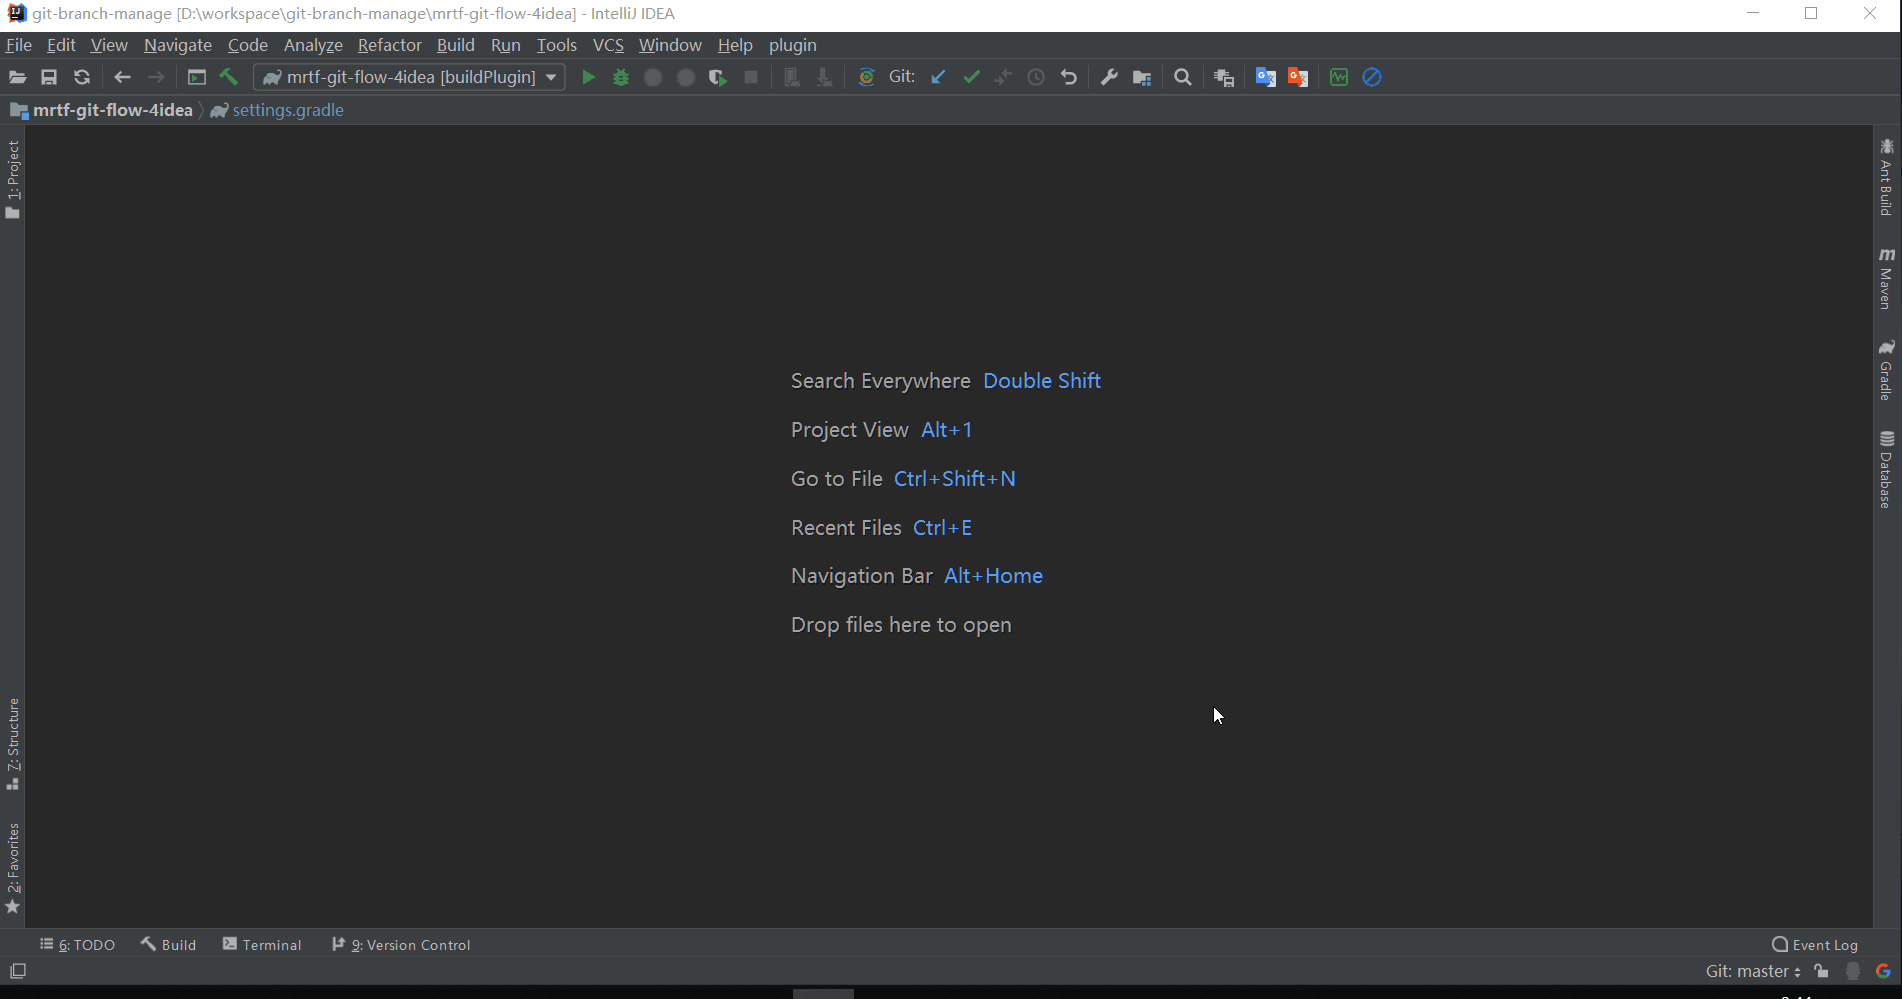Viewport: 1902px width, 999px height.
Task: Click the blue circle-slash toolbar icon
Action: click(x=1372, y=77)
